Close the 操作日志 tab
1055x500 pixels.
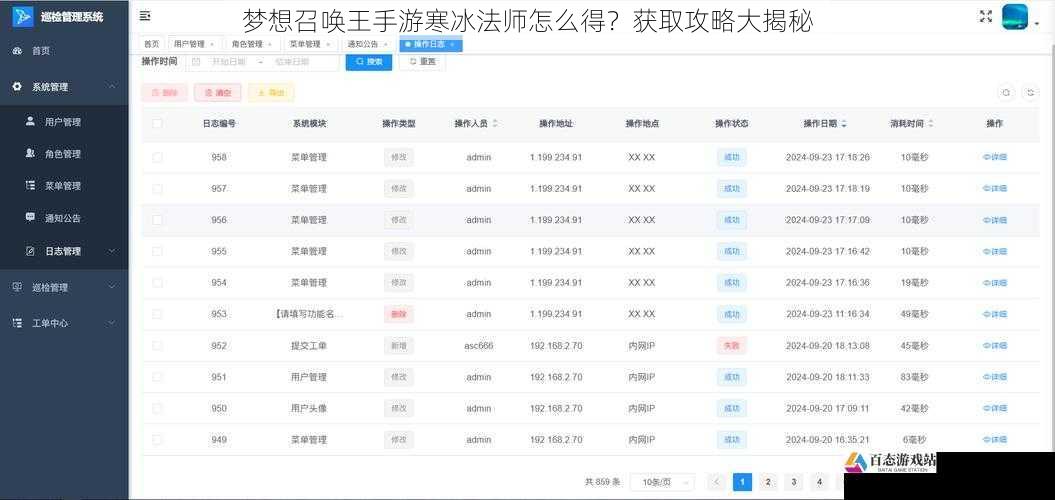[452, 44]
